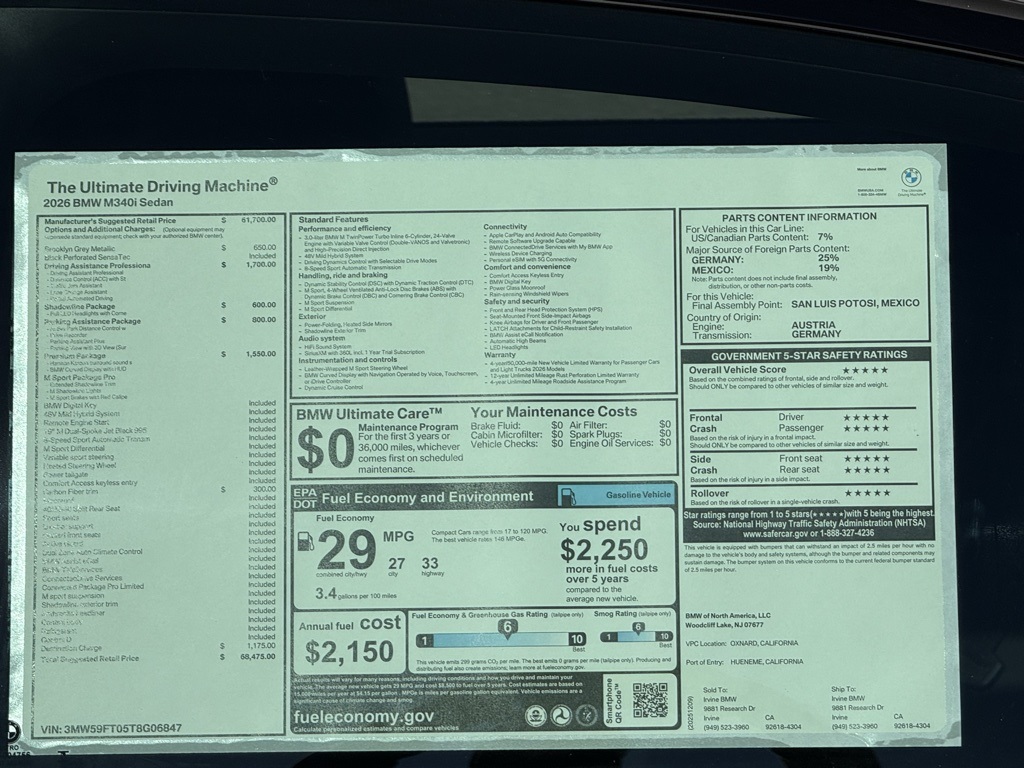The image size is (1024, 768).
Task: Click the Rollover five-star rating
Action: (865, 493)
